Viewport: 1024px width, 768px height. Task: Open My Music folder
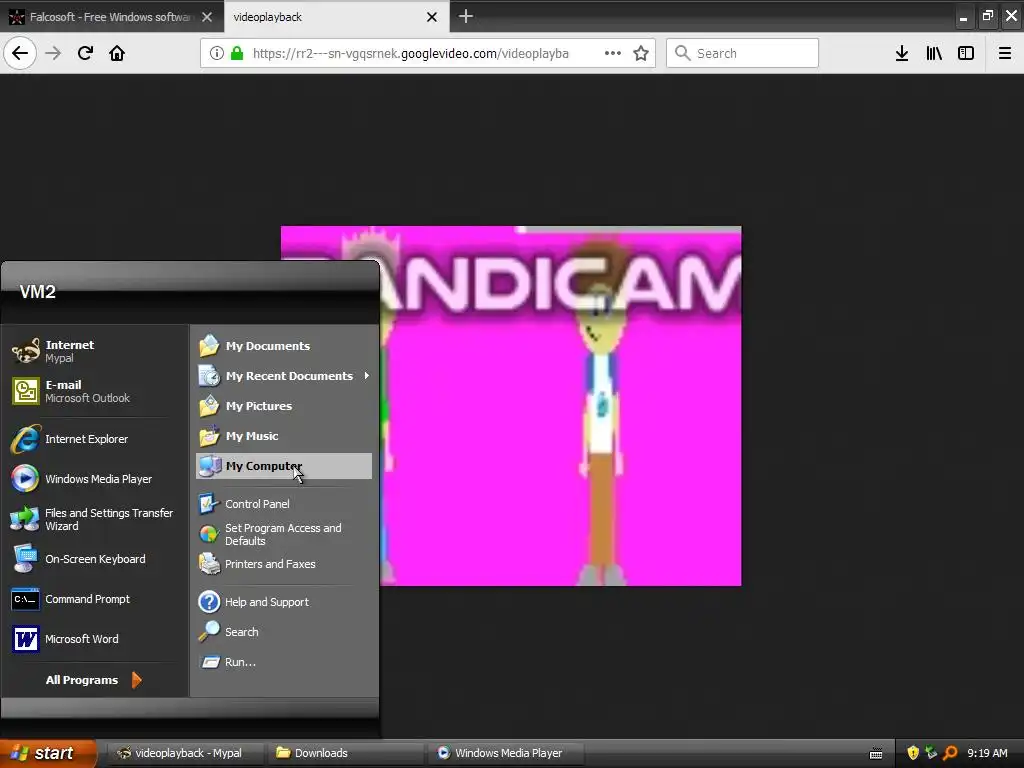coord(284,436)
